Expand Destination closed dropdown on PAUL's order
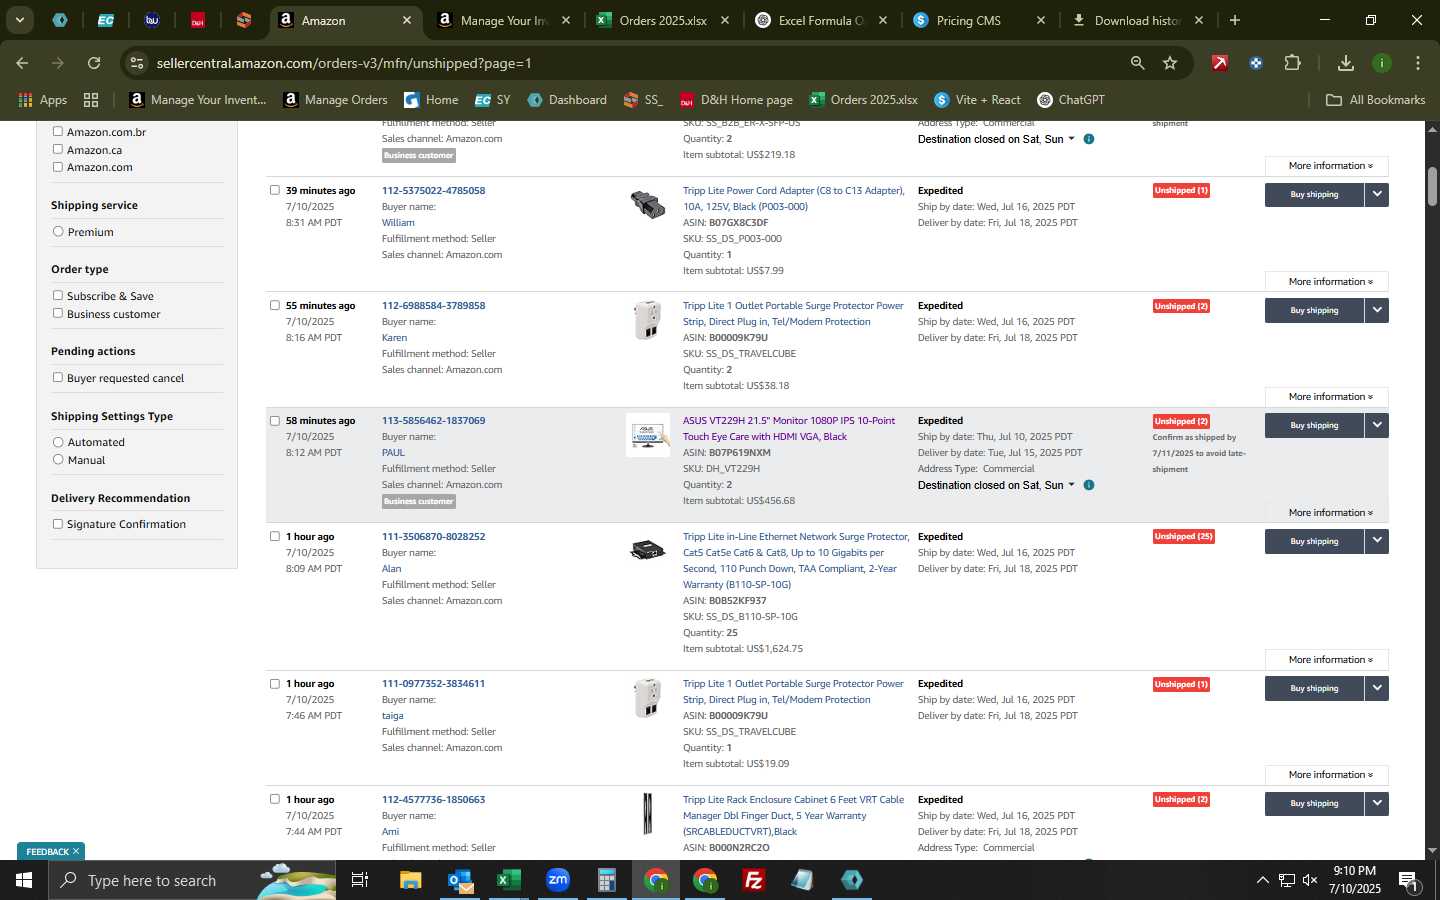This screenshot has height=900, width=1440. 996,485
